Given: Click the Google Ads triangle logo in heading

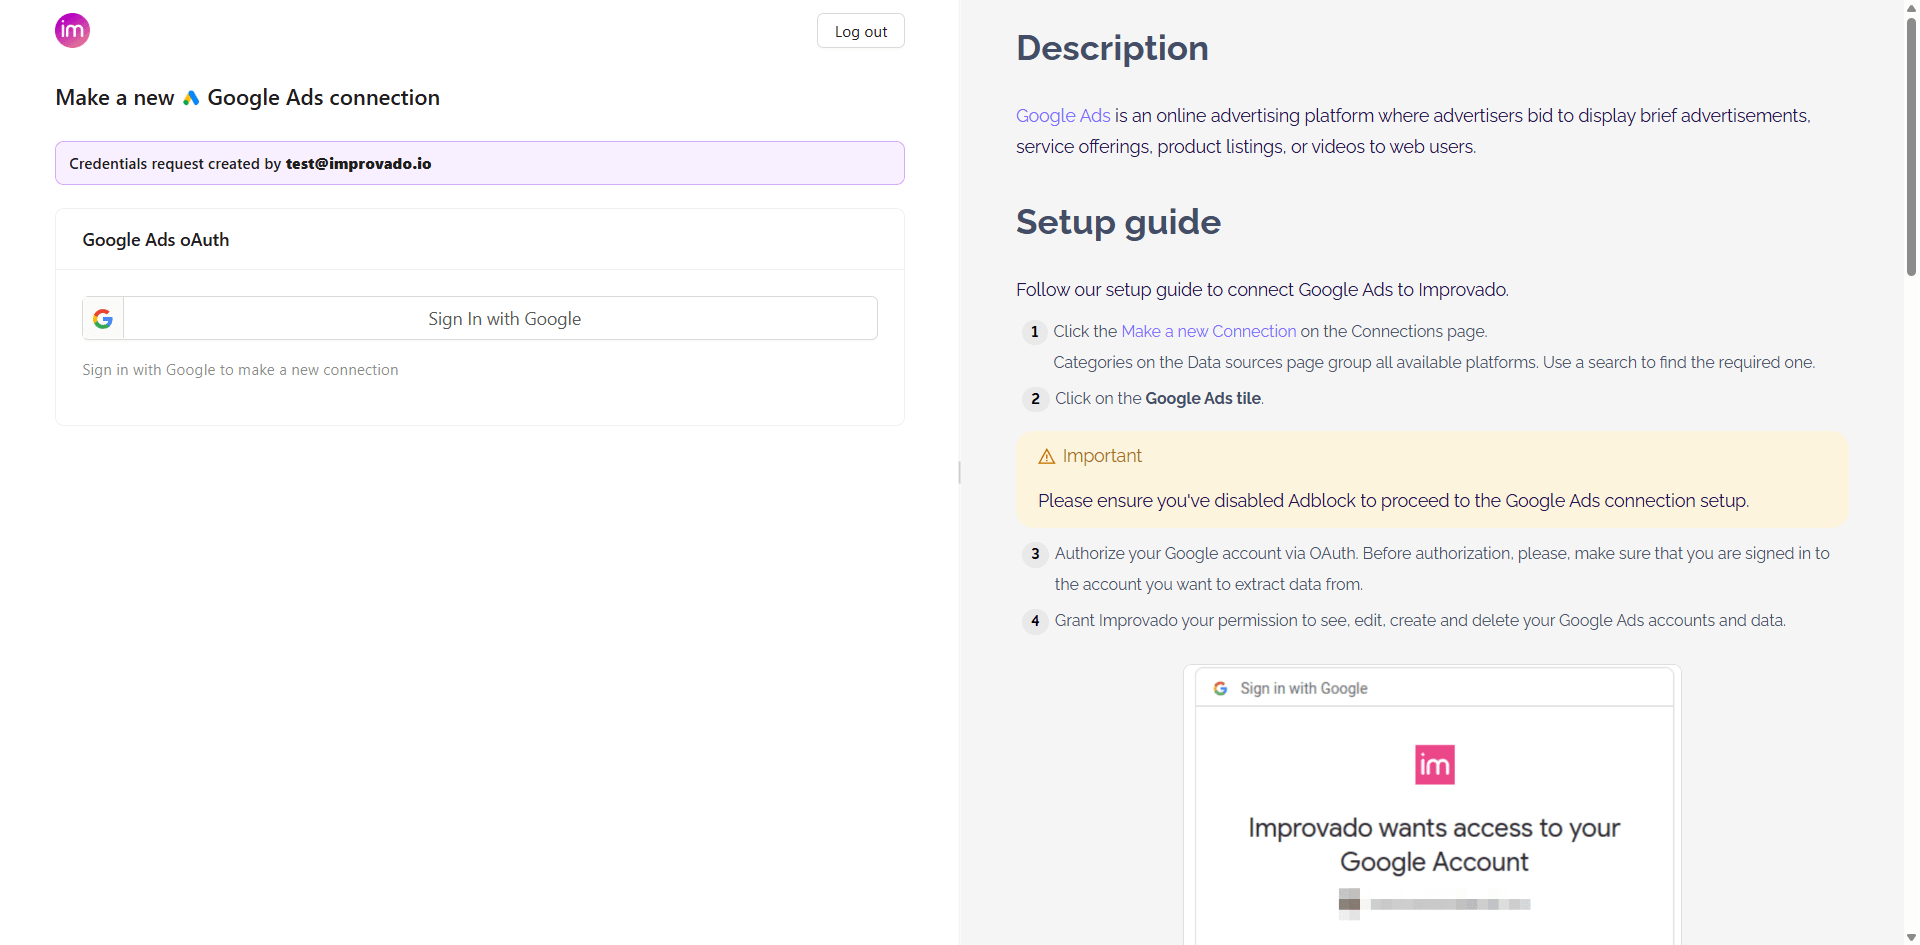Looking at the screenshot, I should coord(191,98).
